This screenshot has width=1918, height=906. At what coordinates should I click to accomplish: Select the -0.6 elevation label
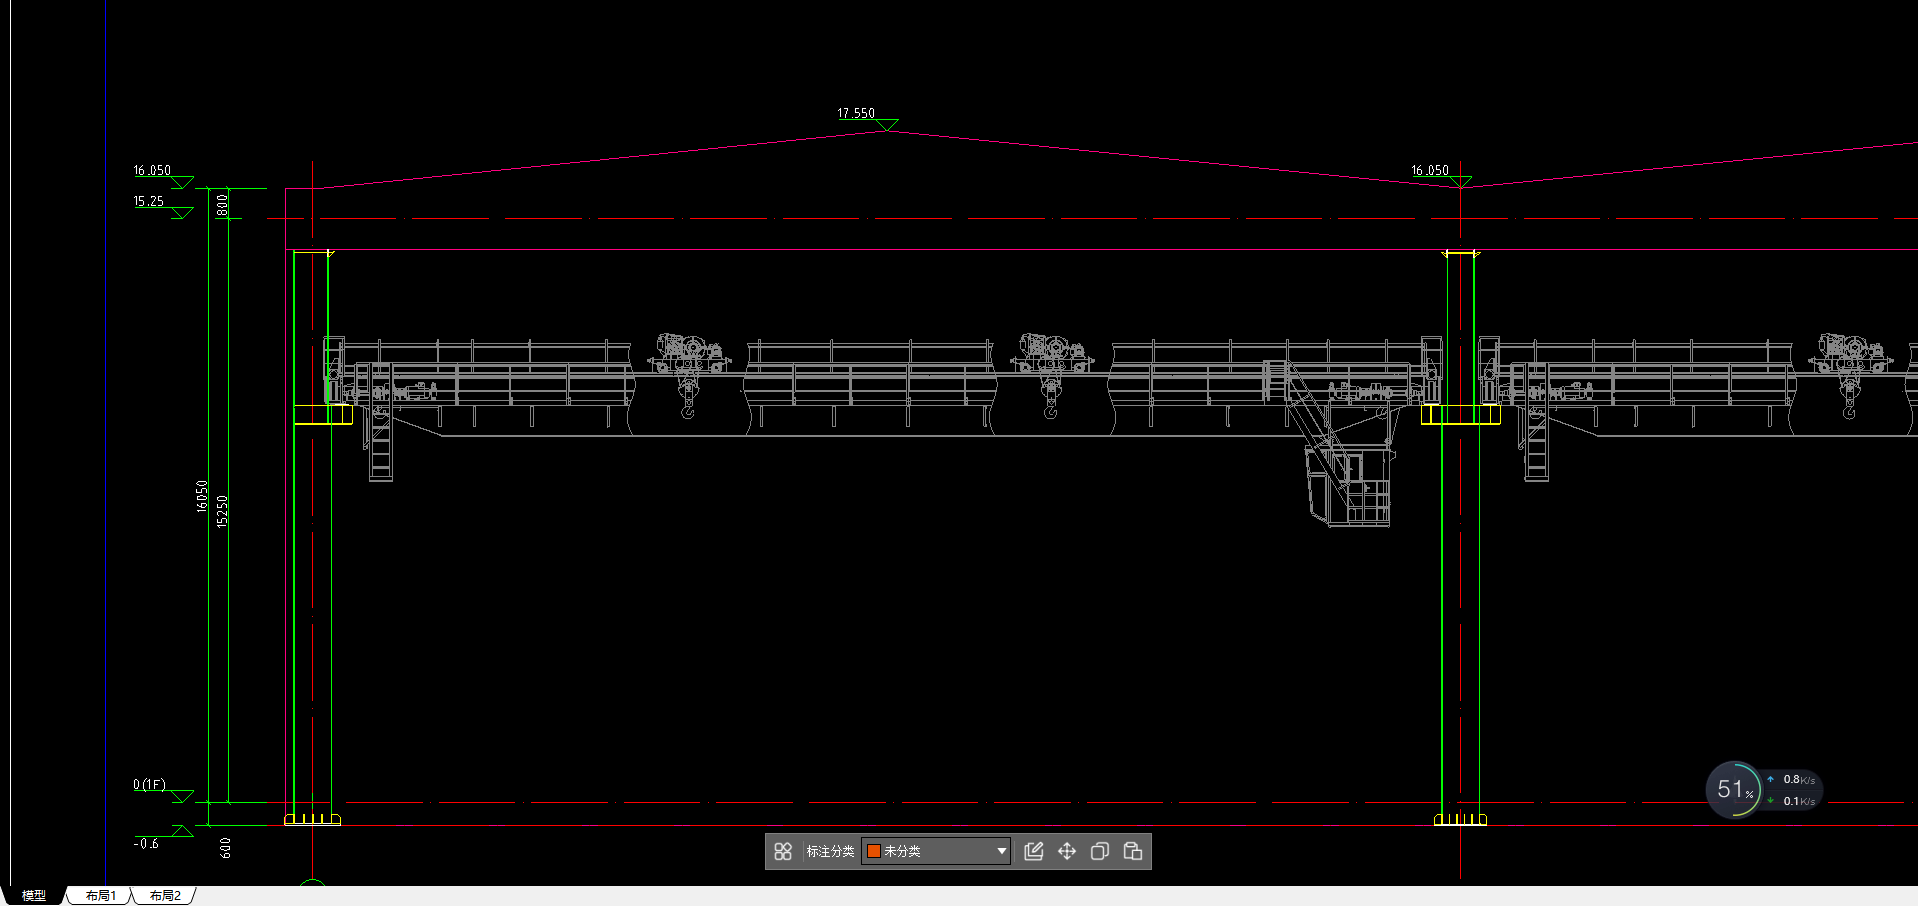click(x=146, y=843)
